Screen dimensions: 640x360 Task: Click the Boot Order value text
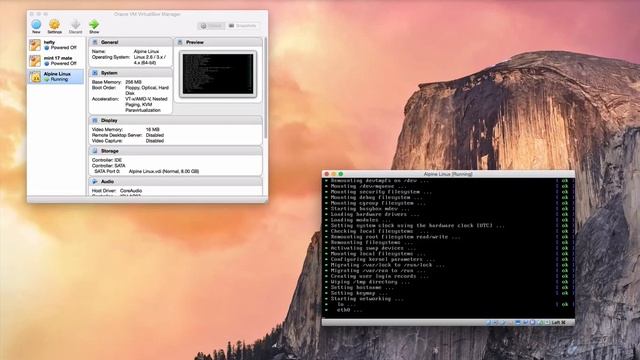coord(147,90)
